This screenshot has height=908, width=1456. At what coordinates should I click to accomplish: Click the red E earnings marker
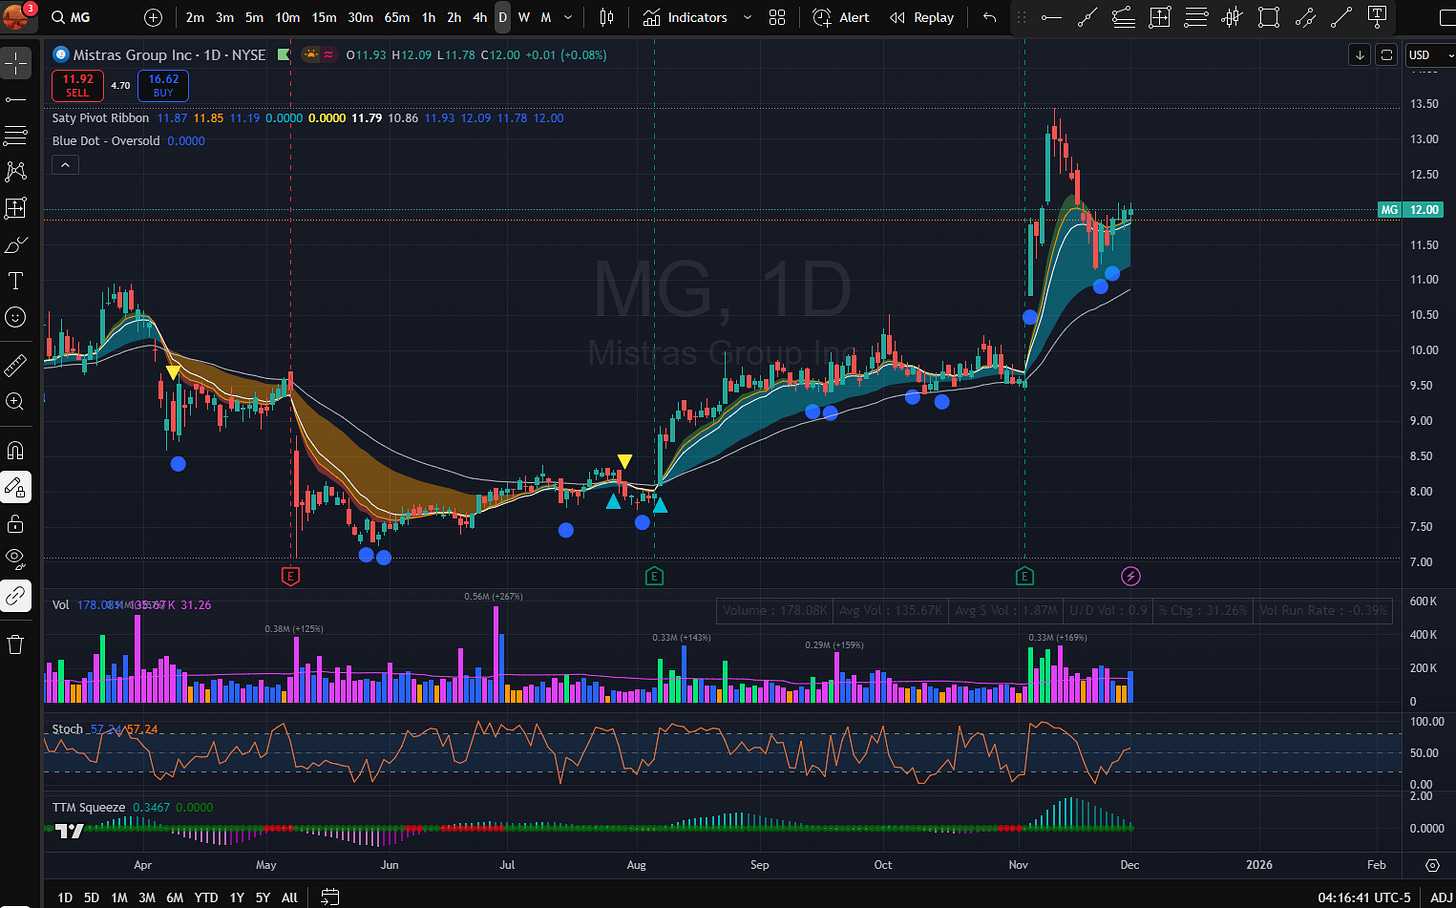290,575
